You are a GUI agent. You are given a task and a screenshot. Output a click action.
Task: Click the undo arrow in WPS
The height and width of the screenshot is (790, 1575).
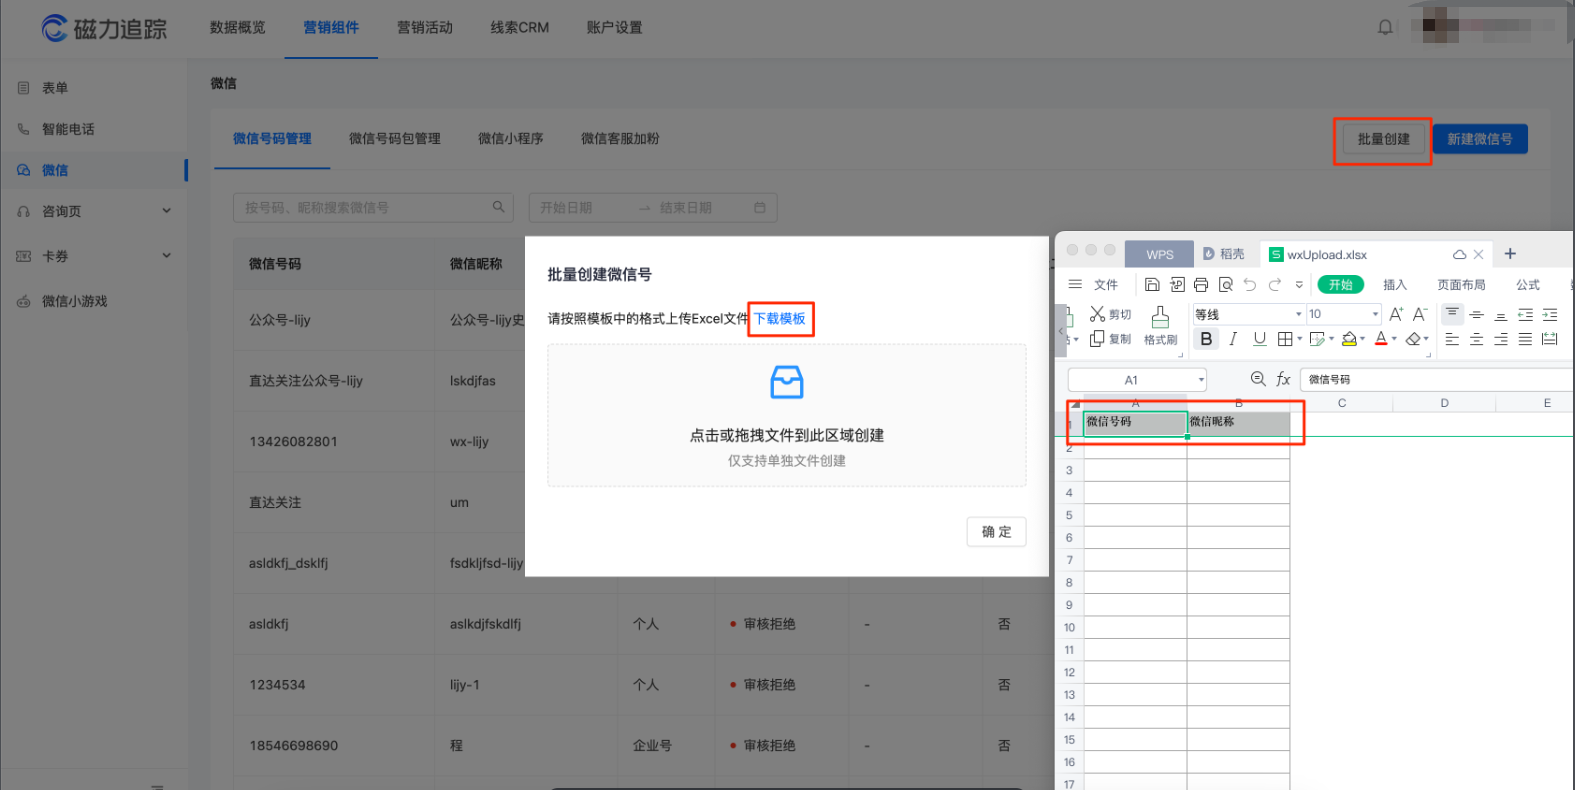point(1250,285)
